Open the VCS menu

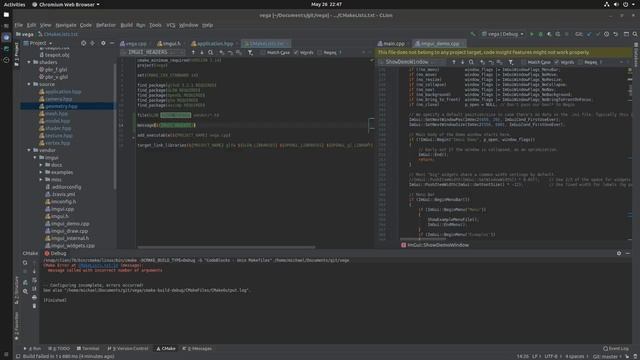171,25
